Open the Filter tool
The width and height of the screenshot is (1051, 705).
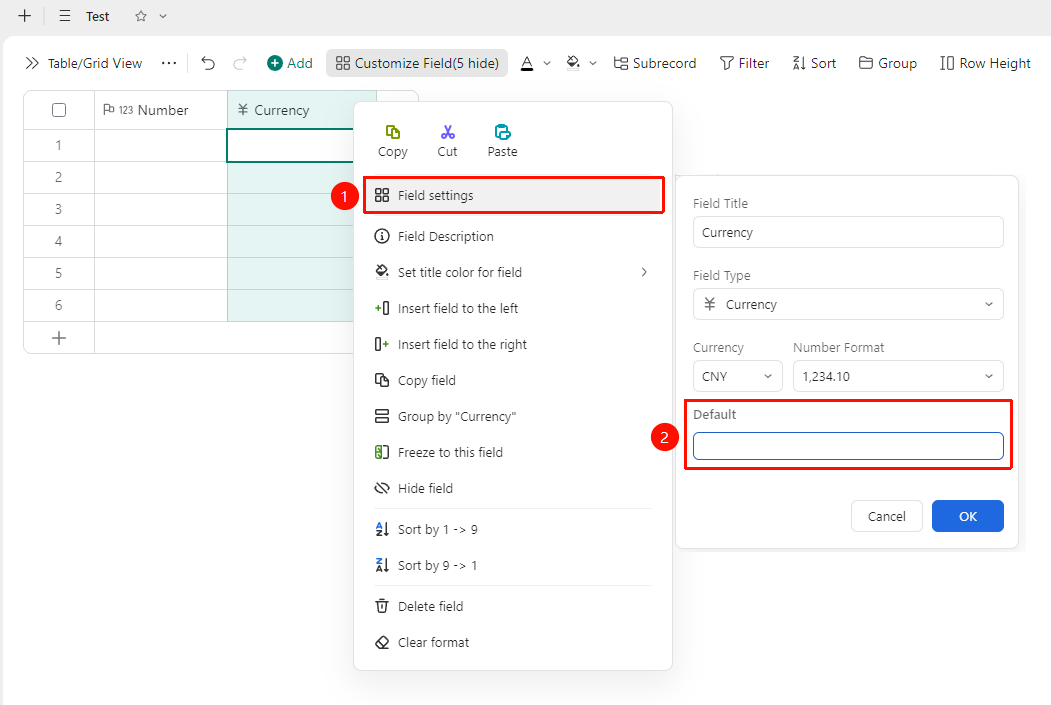click(744, 63)
